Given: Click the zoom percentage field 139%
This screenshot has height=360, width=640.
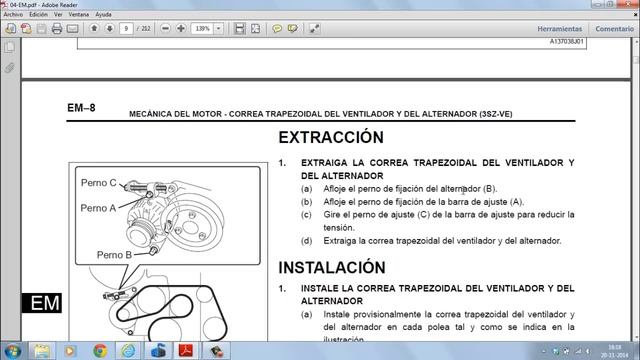Looking at the screenshot, I should pos(202,29).
